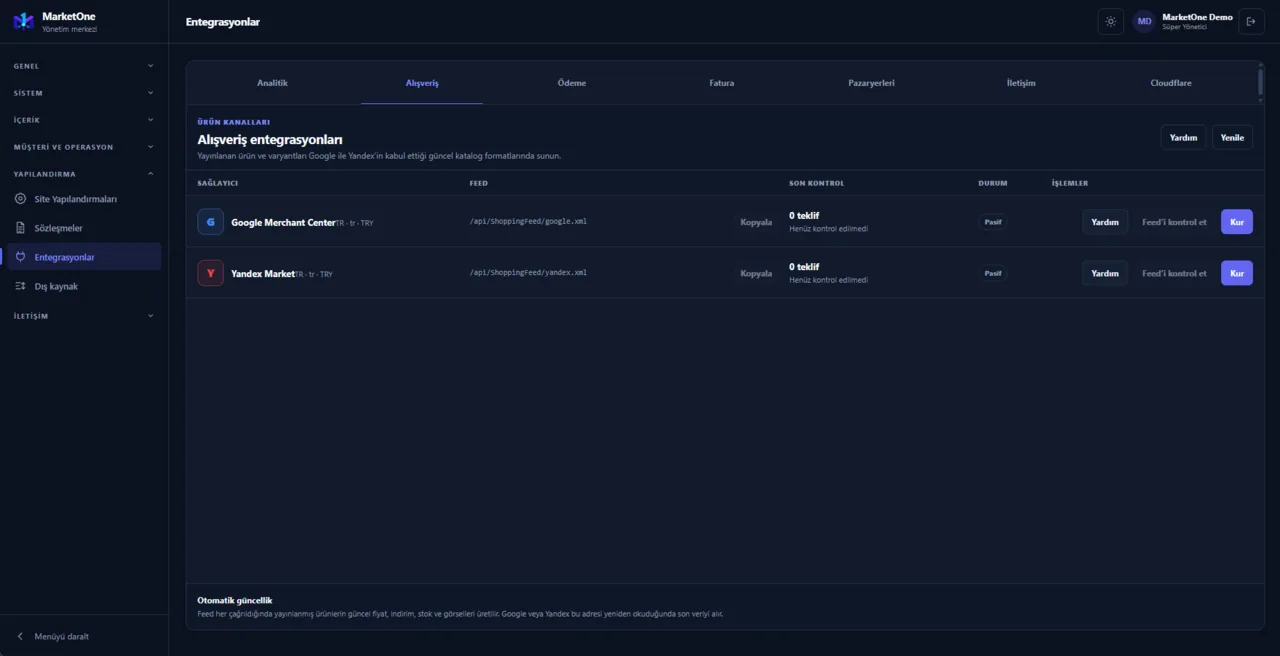Open Sözleşmeler document icon

pos(21,228)
